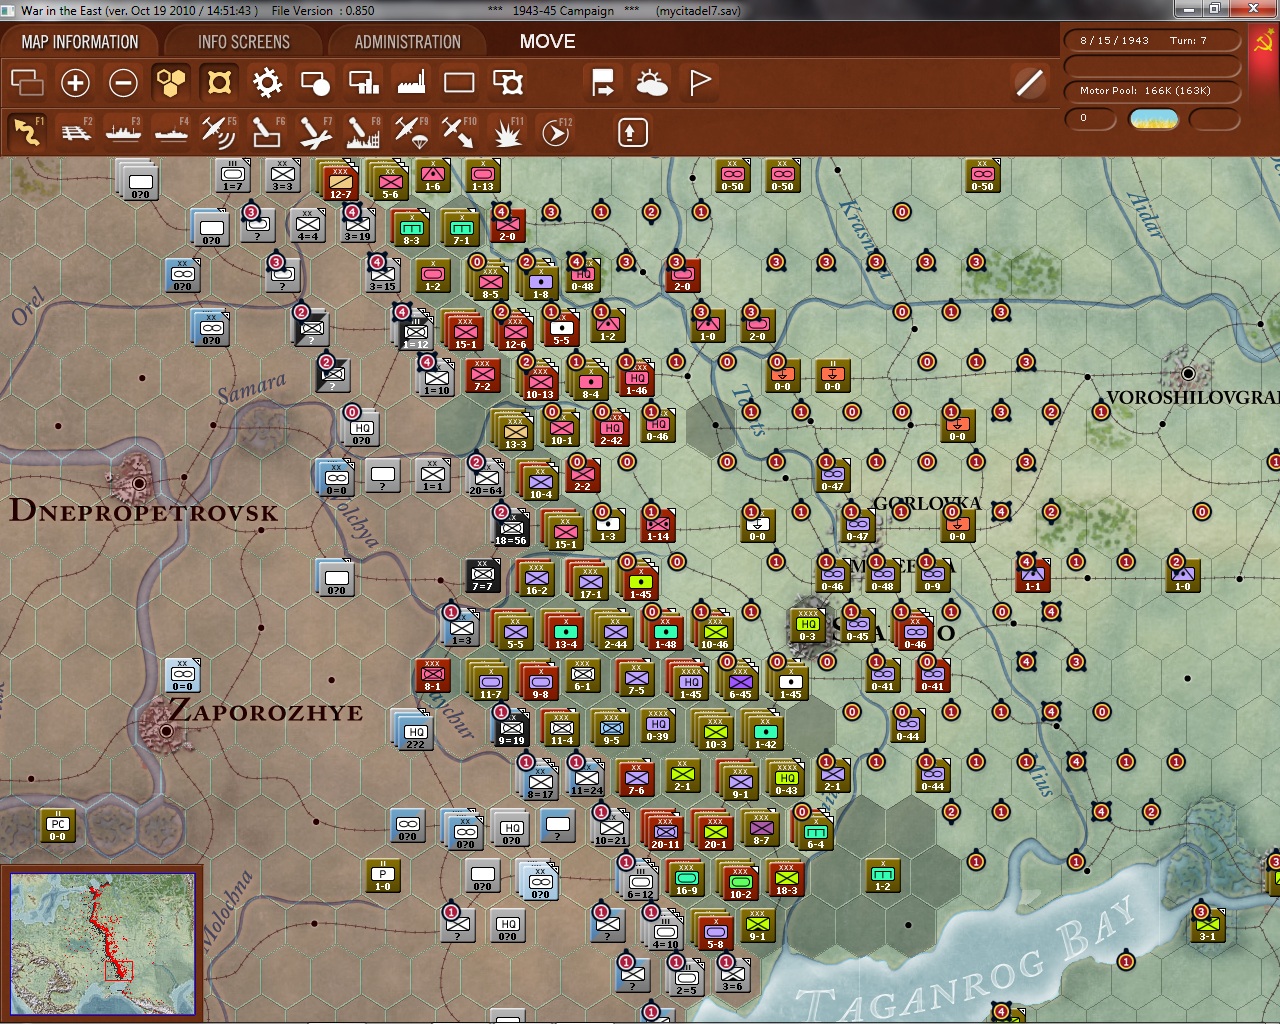Select the 1-2 unit by Taganrog Bay
1280x1024 pixels.
tap(882, 876)
